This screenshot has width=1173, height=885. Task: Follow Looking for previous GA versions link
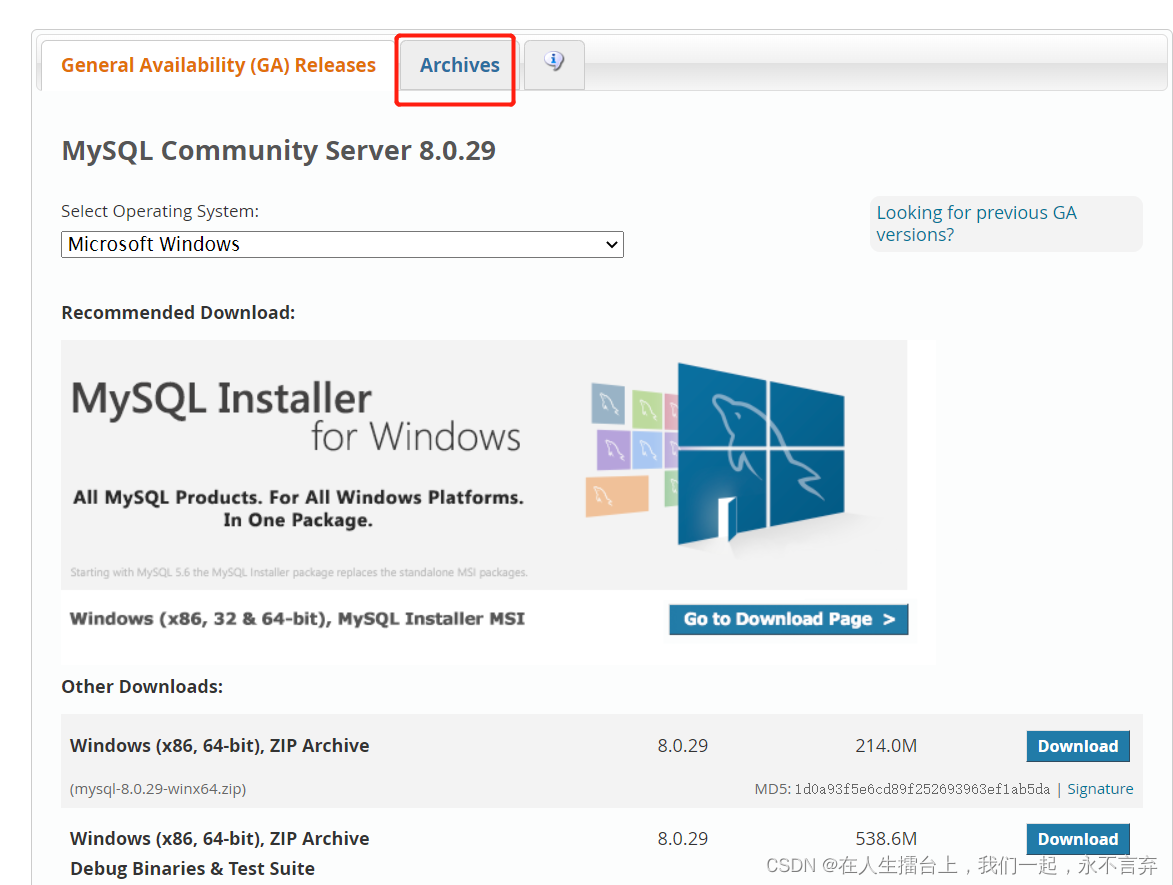[976, 224]
